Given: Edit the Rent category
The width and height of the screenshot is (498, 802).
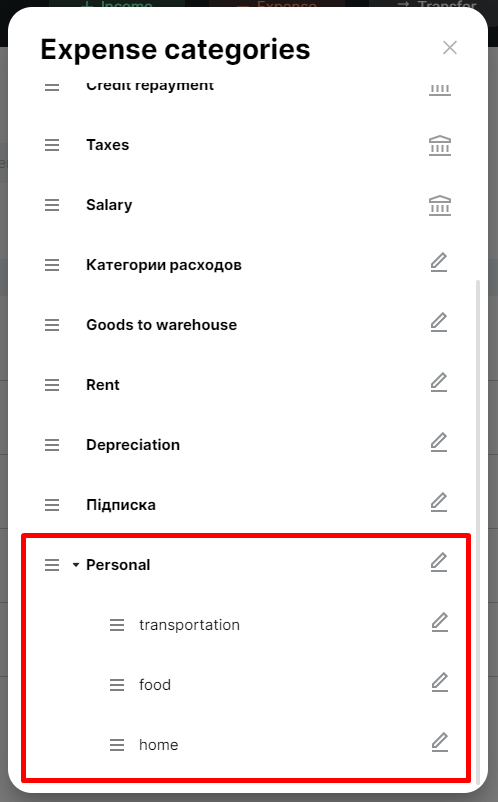Looking at the screenshot, I should pyautogui.click(x=439, y=383).
